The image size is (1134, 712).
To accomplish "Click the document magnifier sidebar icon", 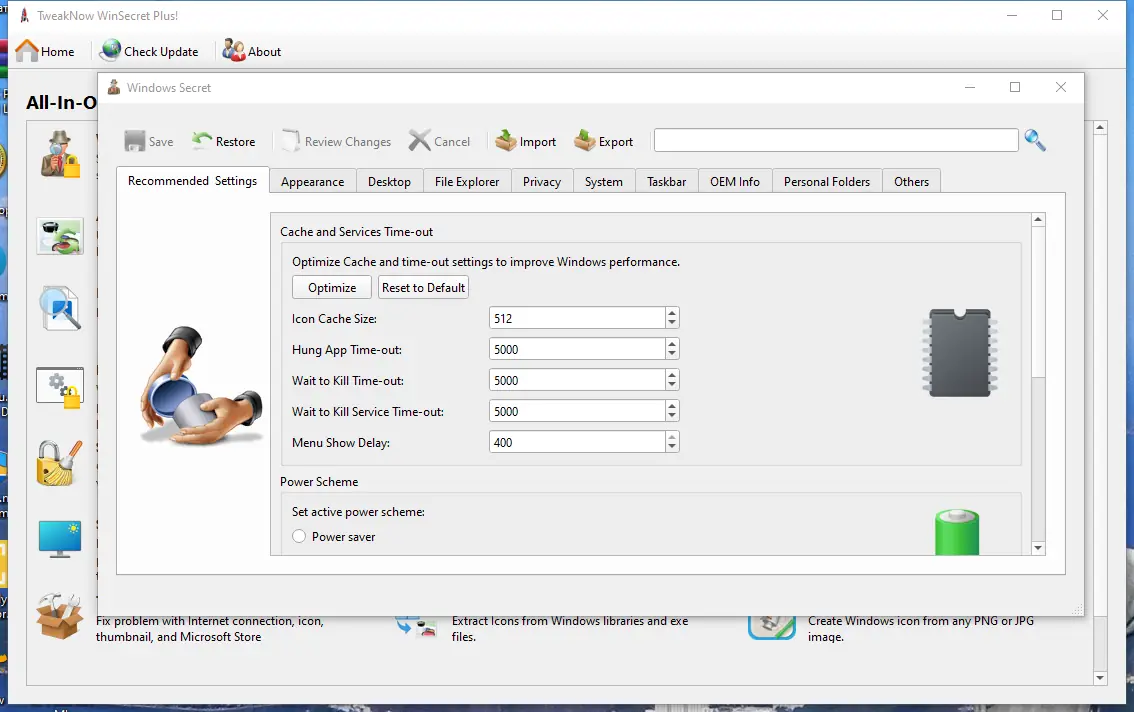I will [x=60, y=308].
